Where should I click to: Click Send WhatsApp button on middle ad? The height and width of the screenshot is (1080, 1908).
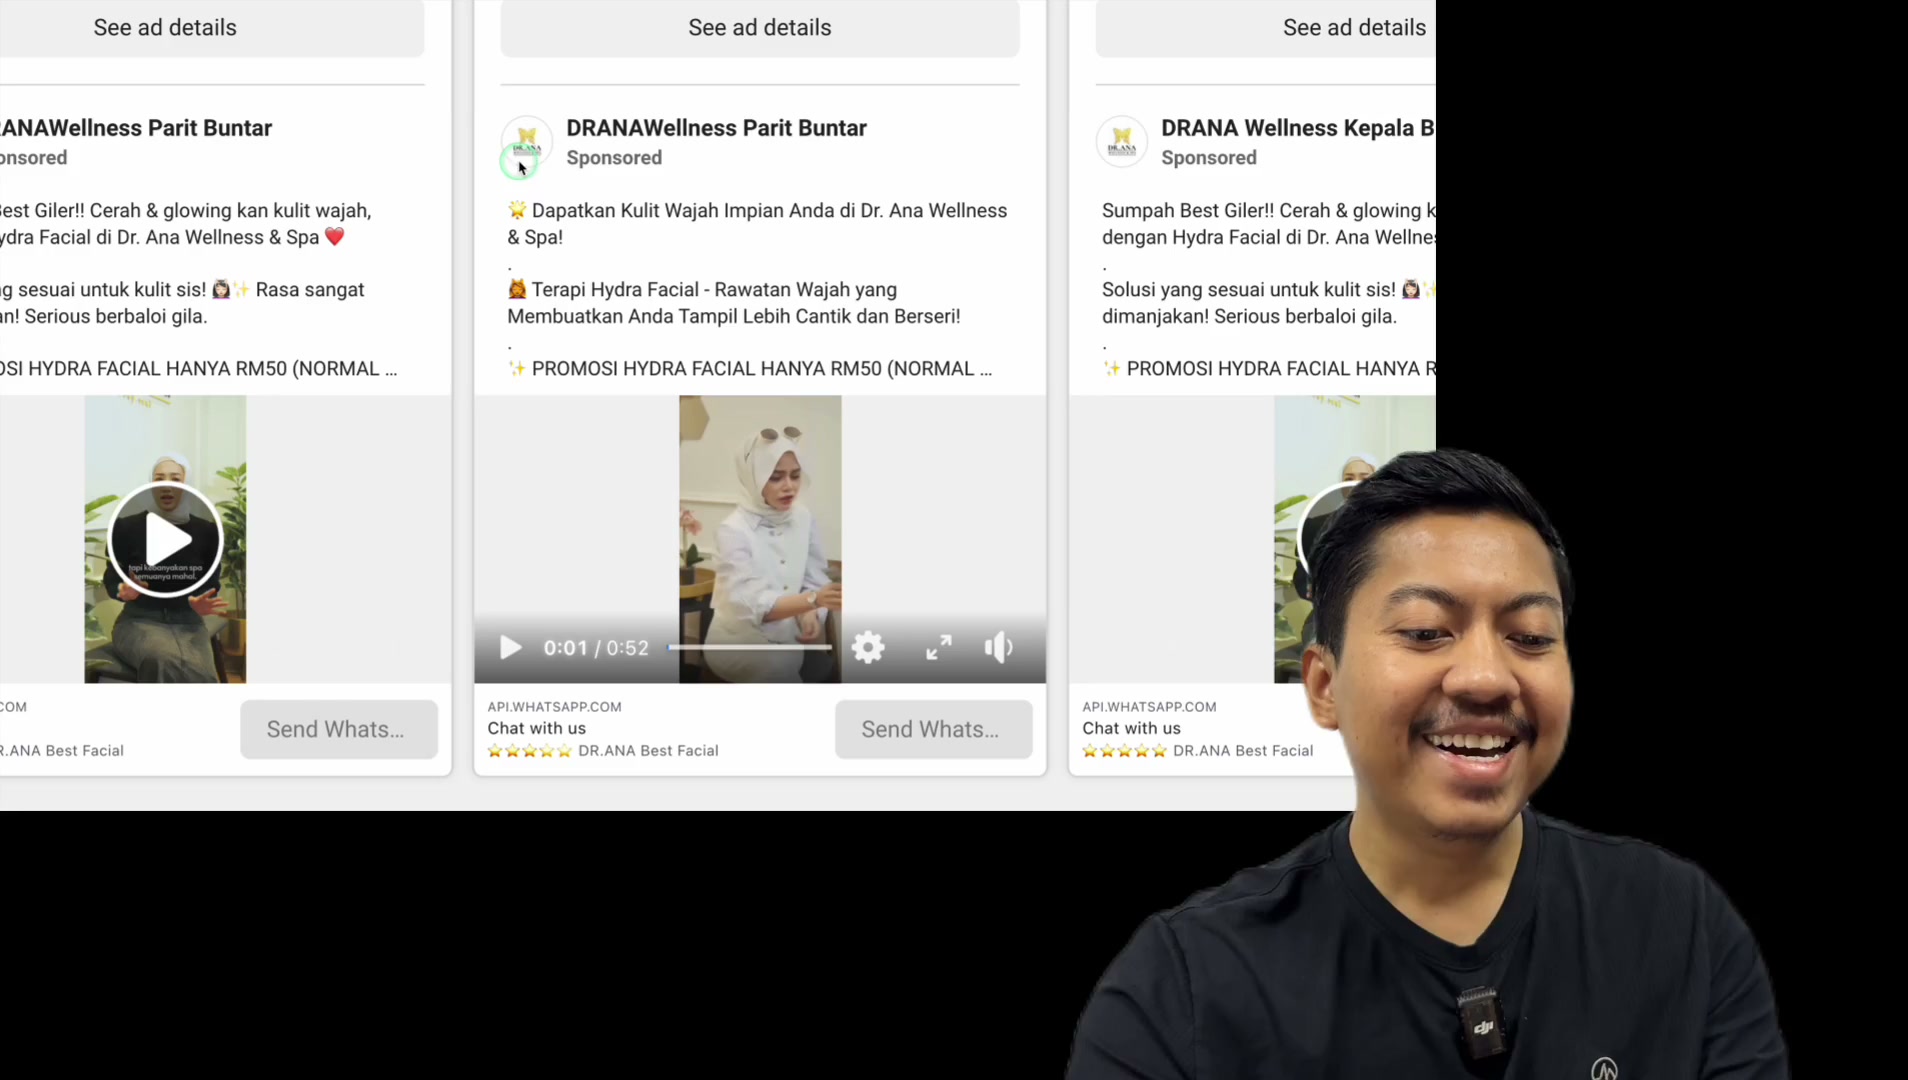(x=933, y=729)
